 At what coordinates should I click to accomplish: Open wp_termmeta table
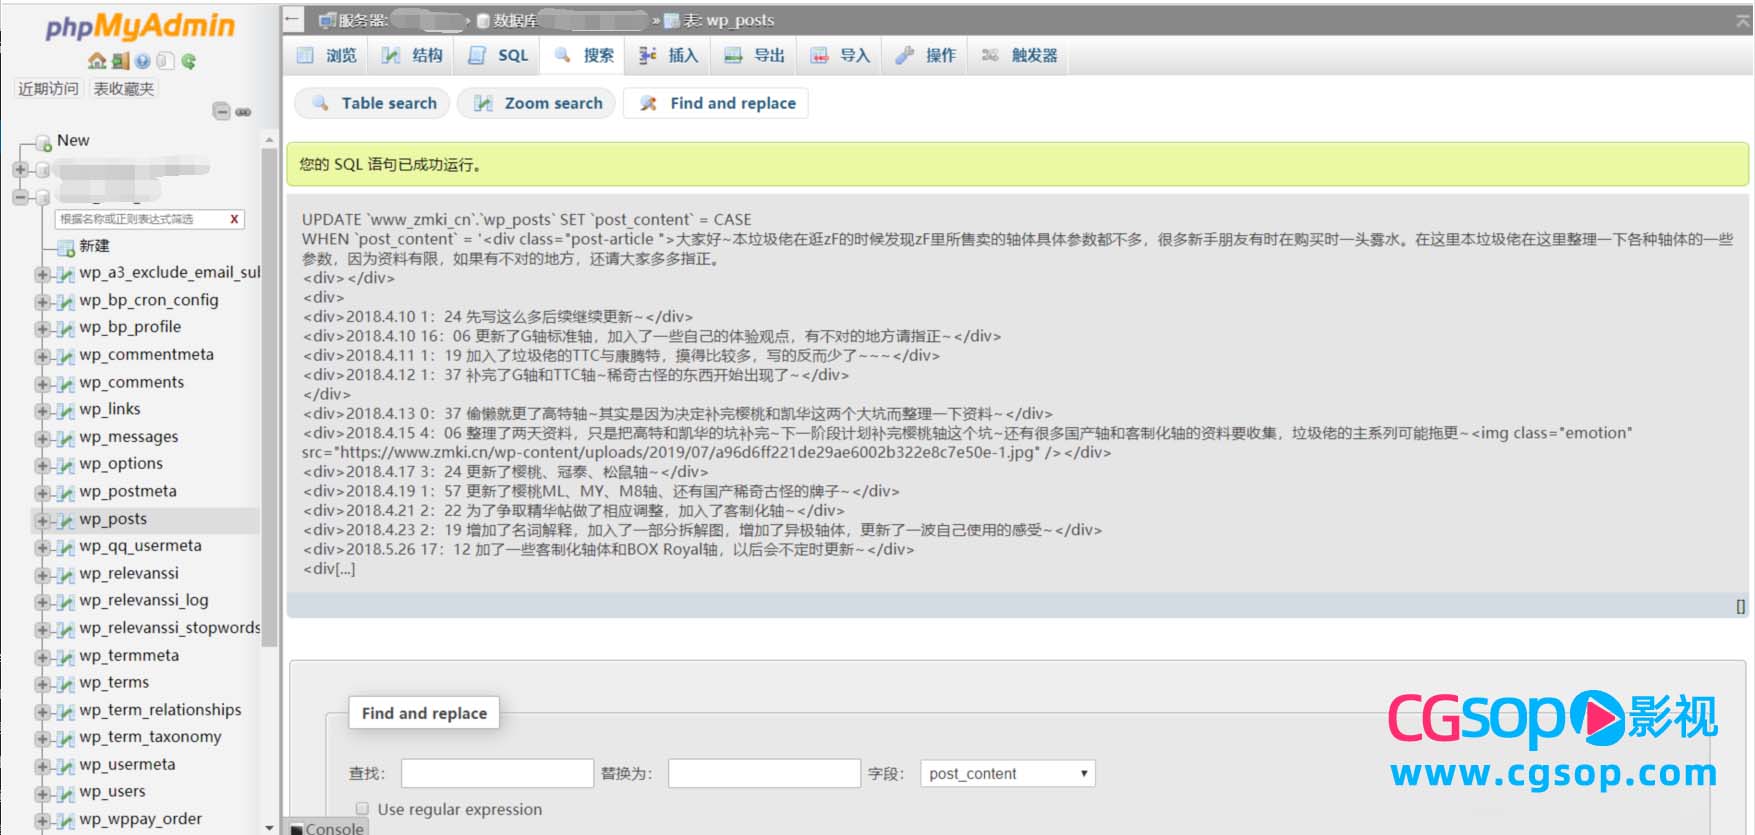[129, 656]
